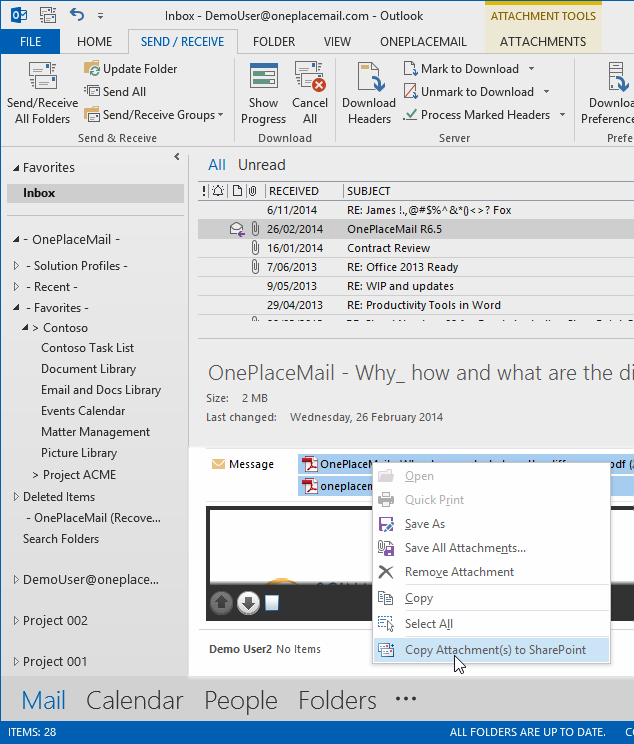634x744 pixels.
Task: Switch to the FOLDER ribbon tab
Action: (273, 42)
